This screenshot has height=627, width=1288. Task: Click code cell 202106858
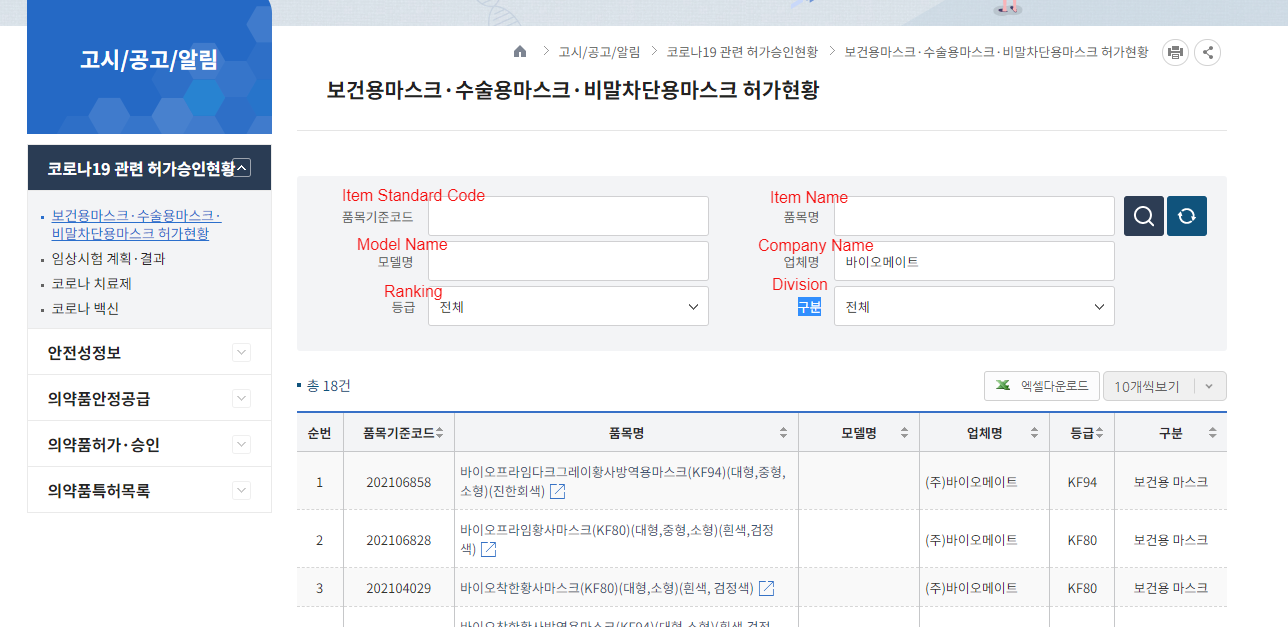[398, 482]
